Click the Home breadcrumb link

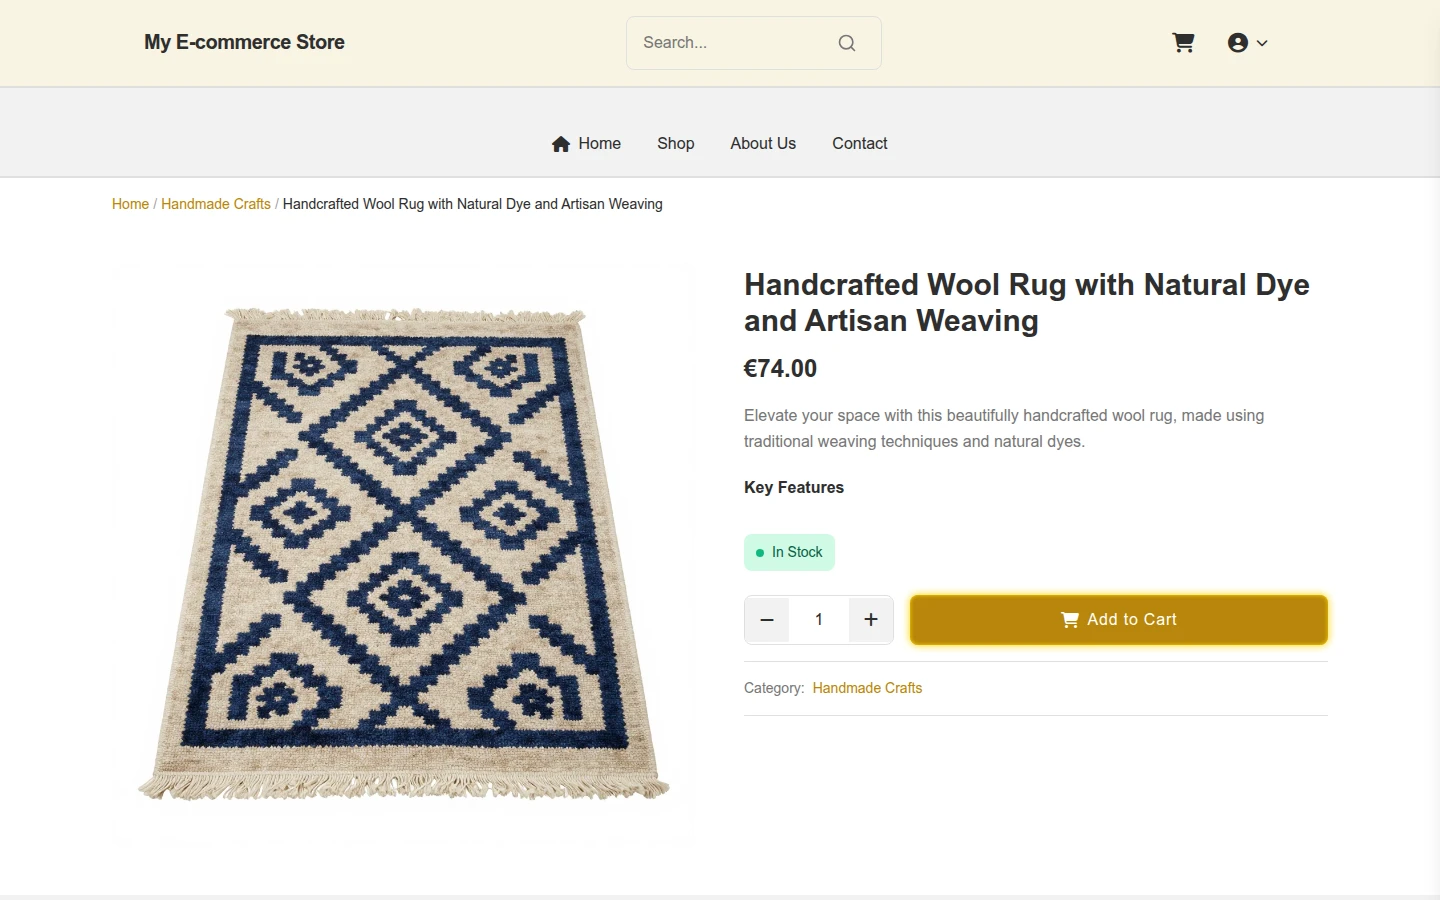point(130,204)
